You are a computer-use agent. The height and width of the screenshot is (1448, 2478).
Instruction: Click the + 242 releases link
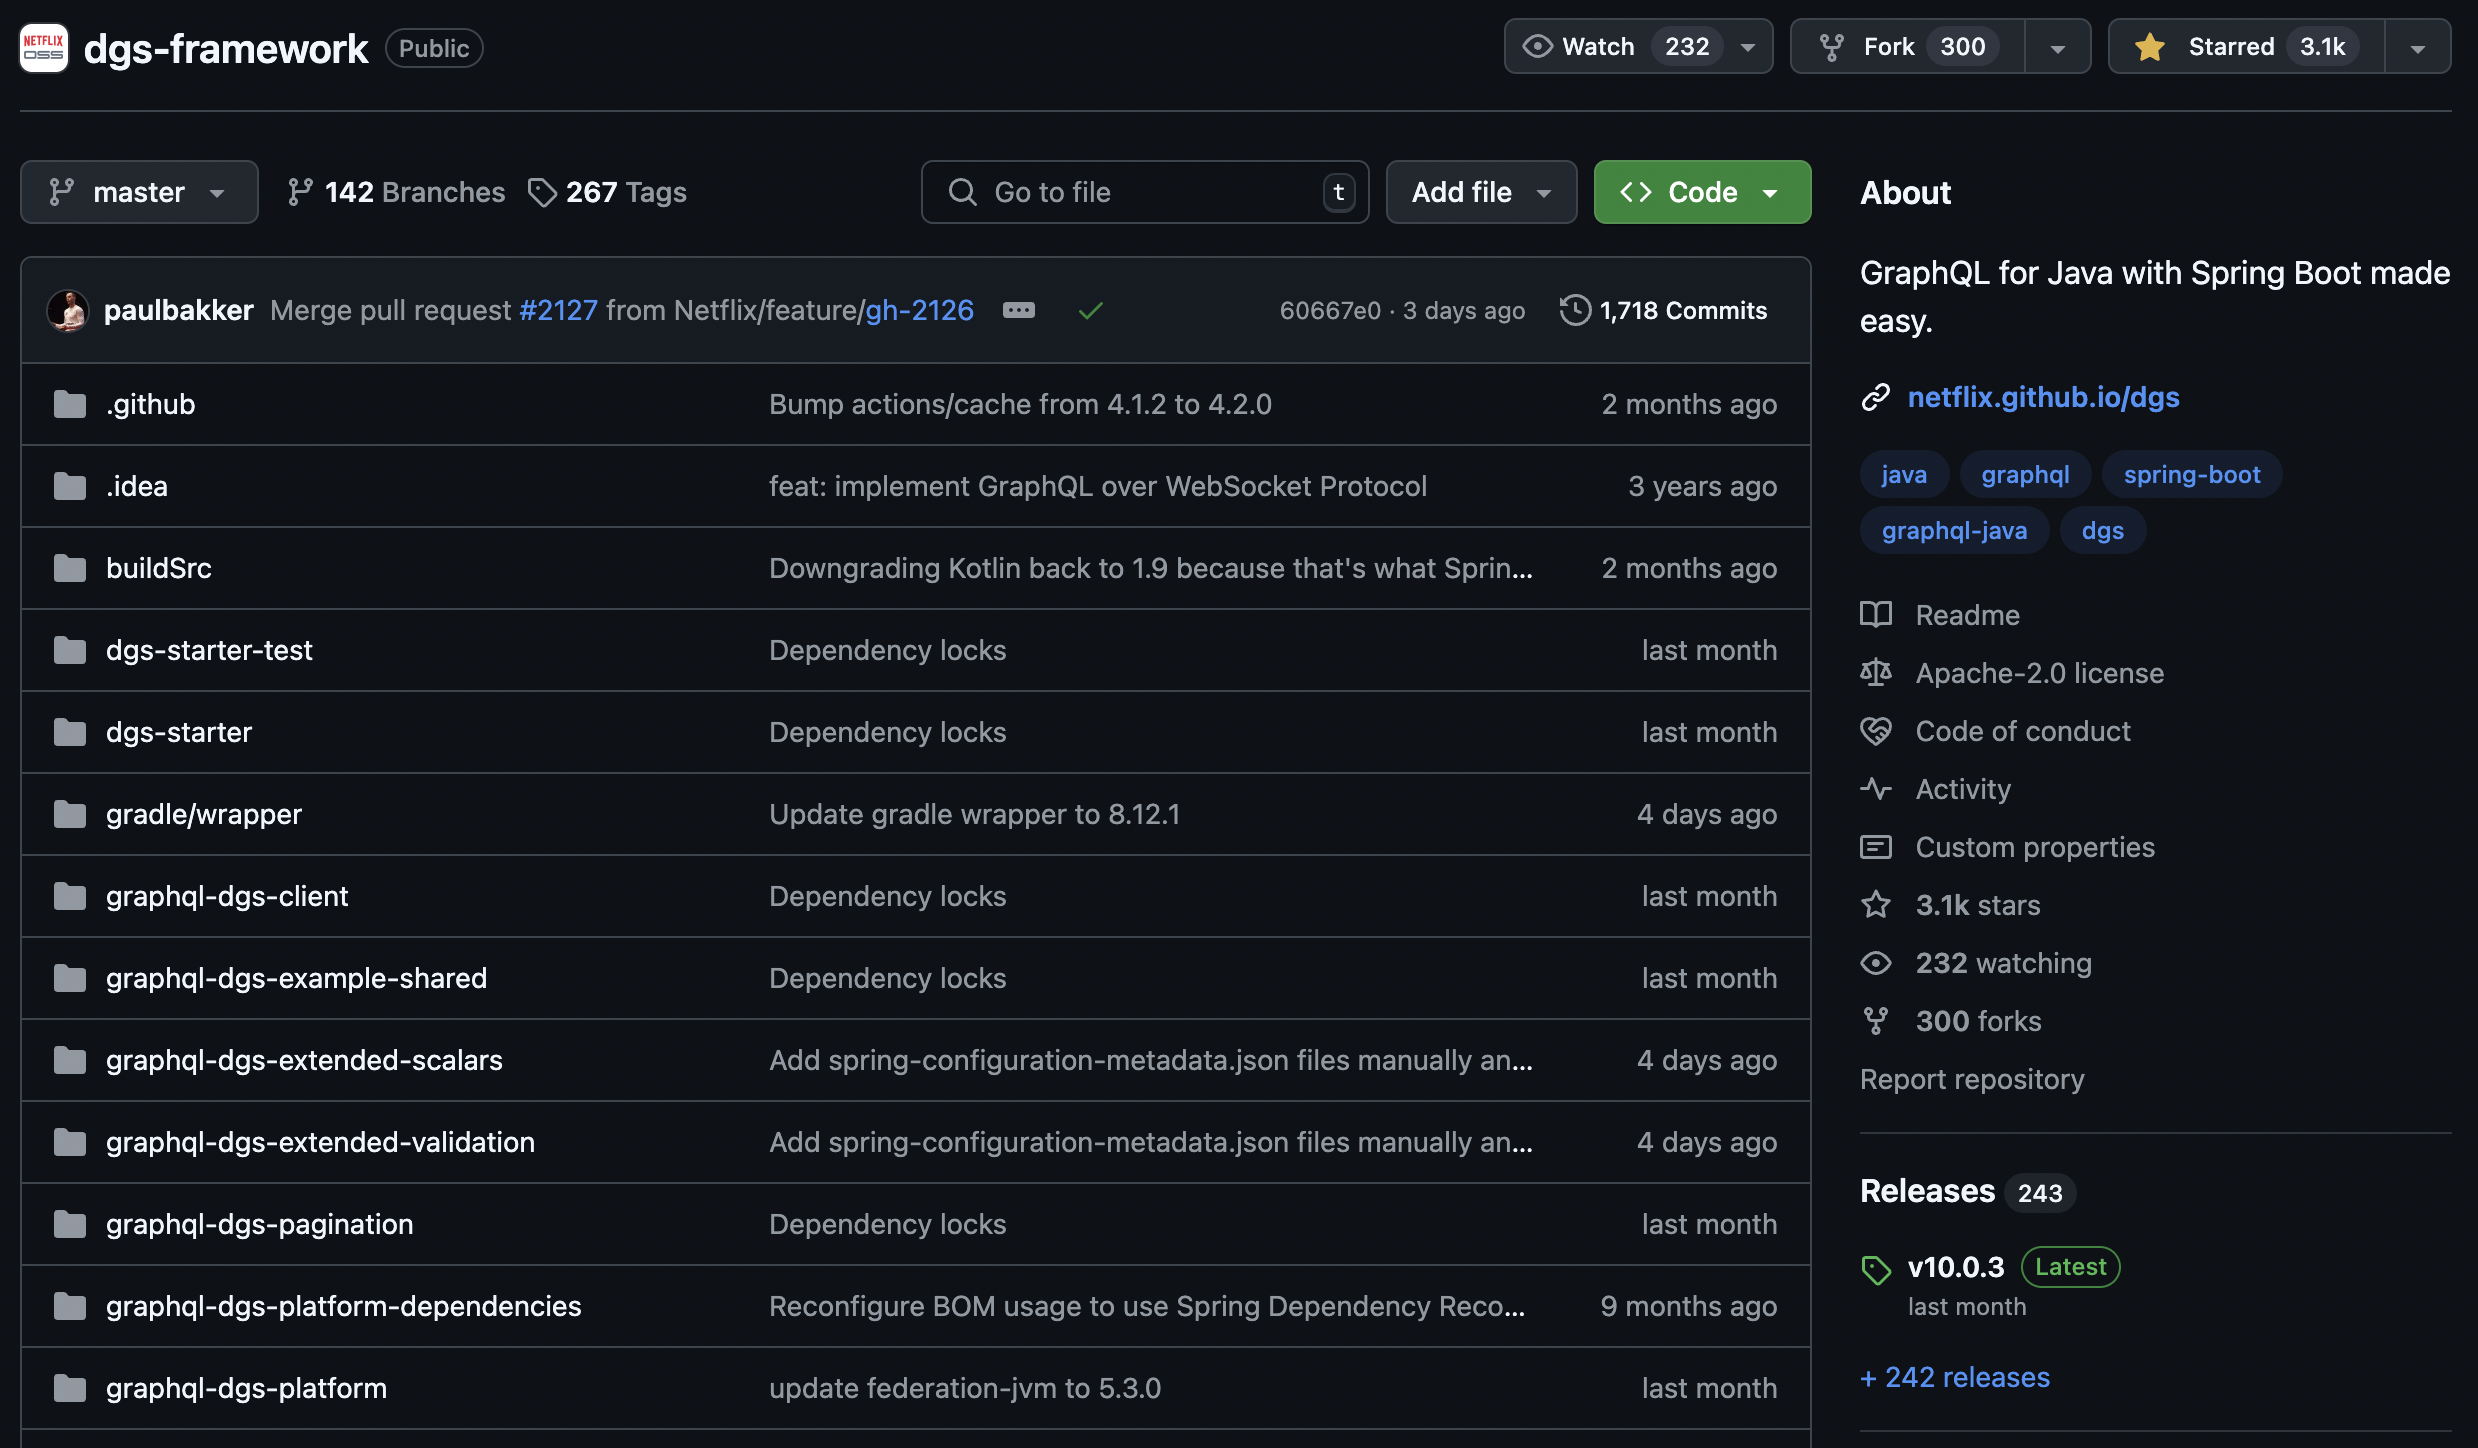click(x=1955, y=1377)
